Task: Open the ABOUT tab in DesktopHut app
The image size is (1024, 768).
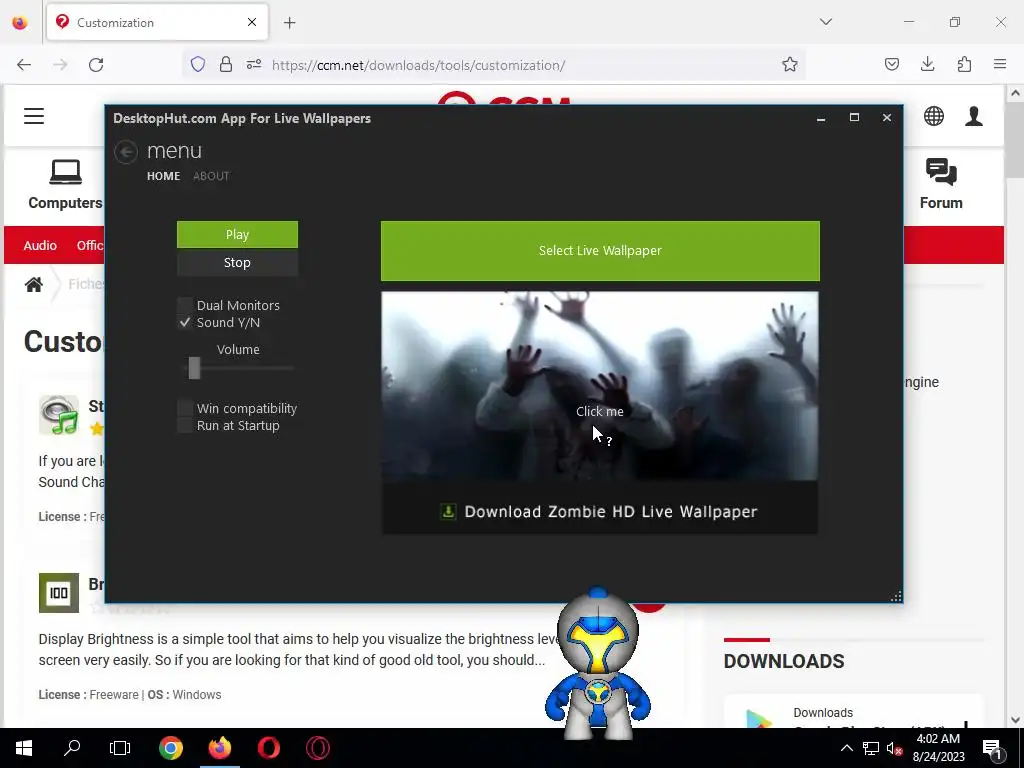Action: [x=211, y=176]
